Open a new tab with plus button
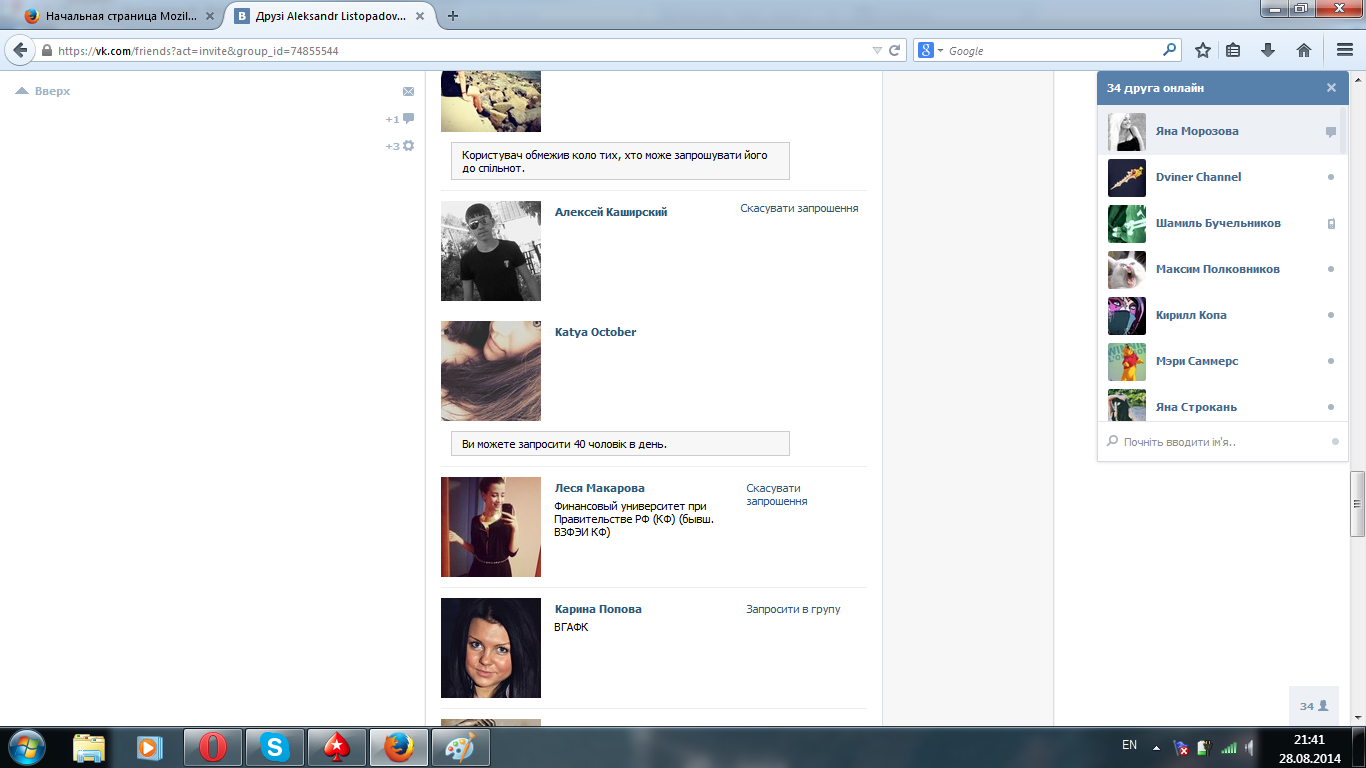 tap(453, 16)
